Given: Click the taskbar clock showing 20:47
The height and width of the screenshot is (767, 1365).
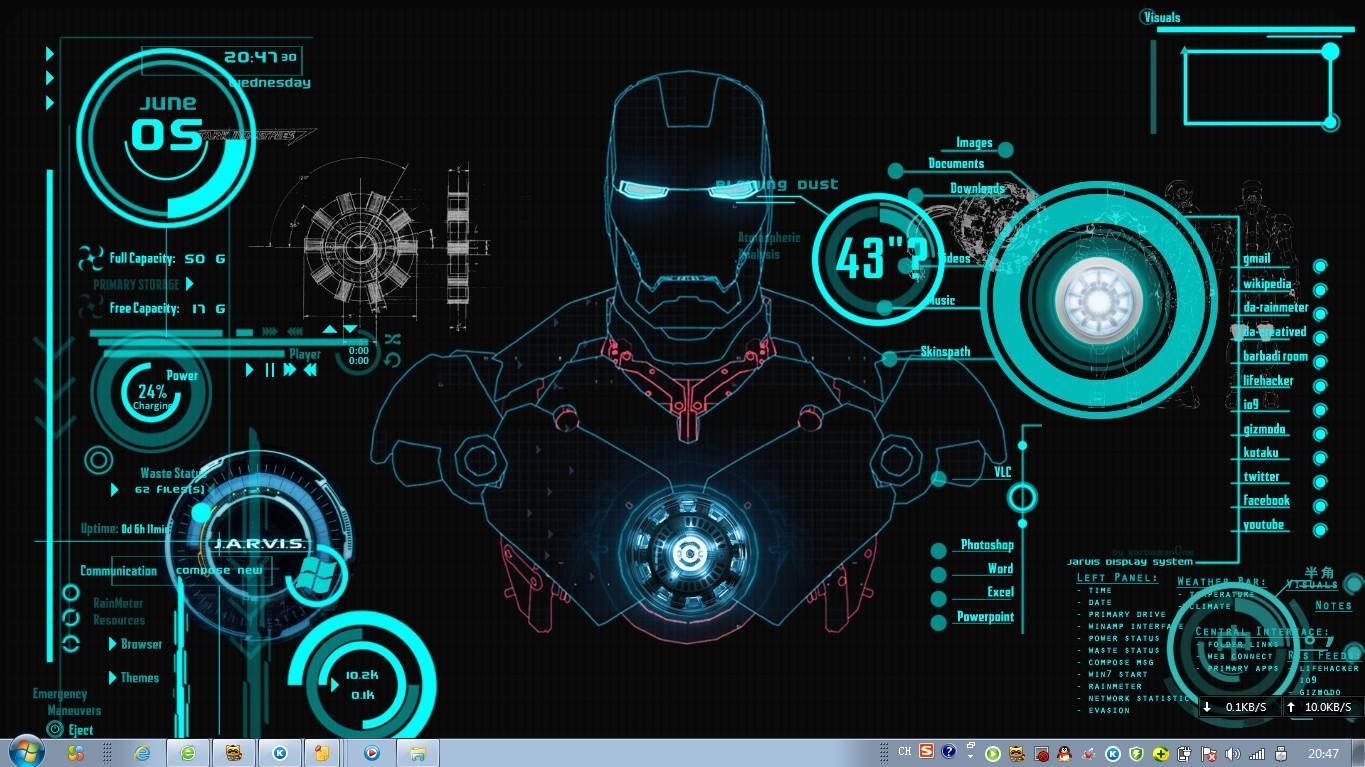Looking at the screenshot, I should [1323, 753].
